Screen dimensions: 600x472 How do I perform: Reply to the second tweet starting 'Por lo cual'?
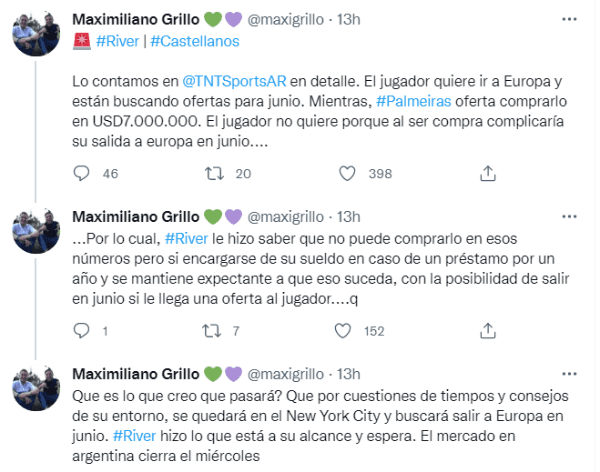pos(84,330)
